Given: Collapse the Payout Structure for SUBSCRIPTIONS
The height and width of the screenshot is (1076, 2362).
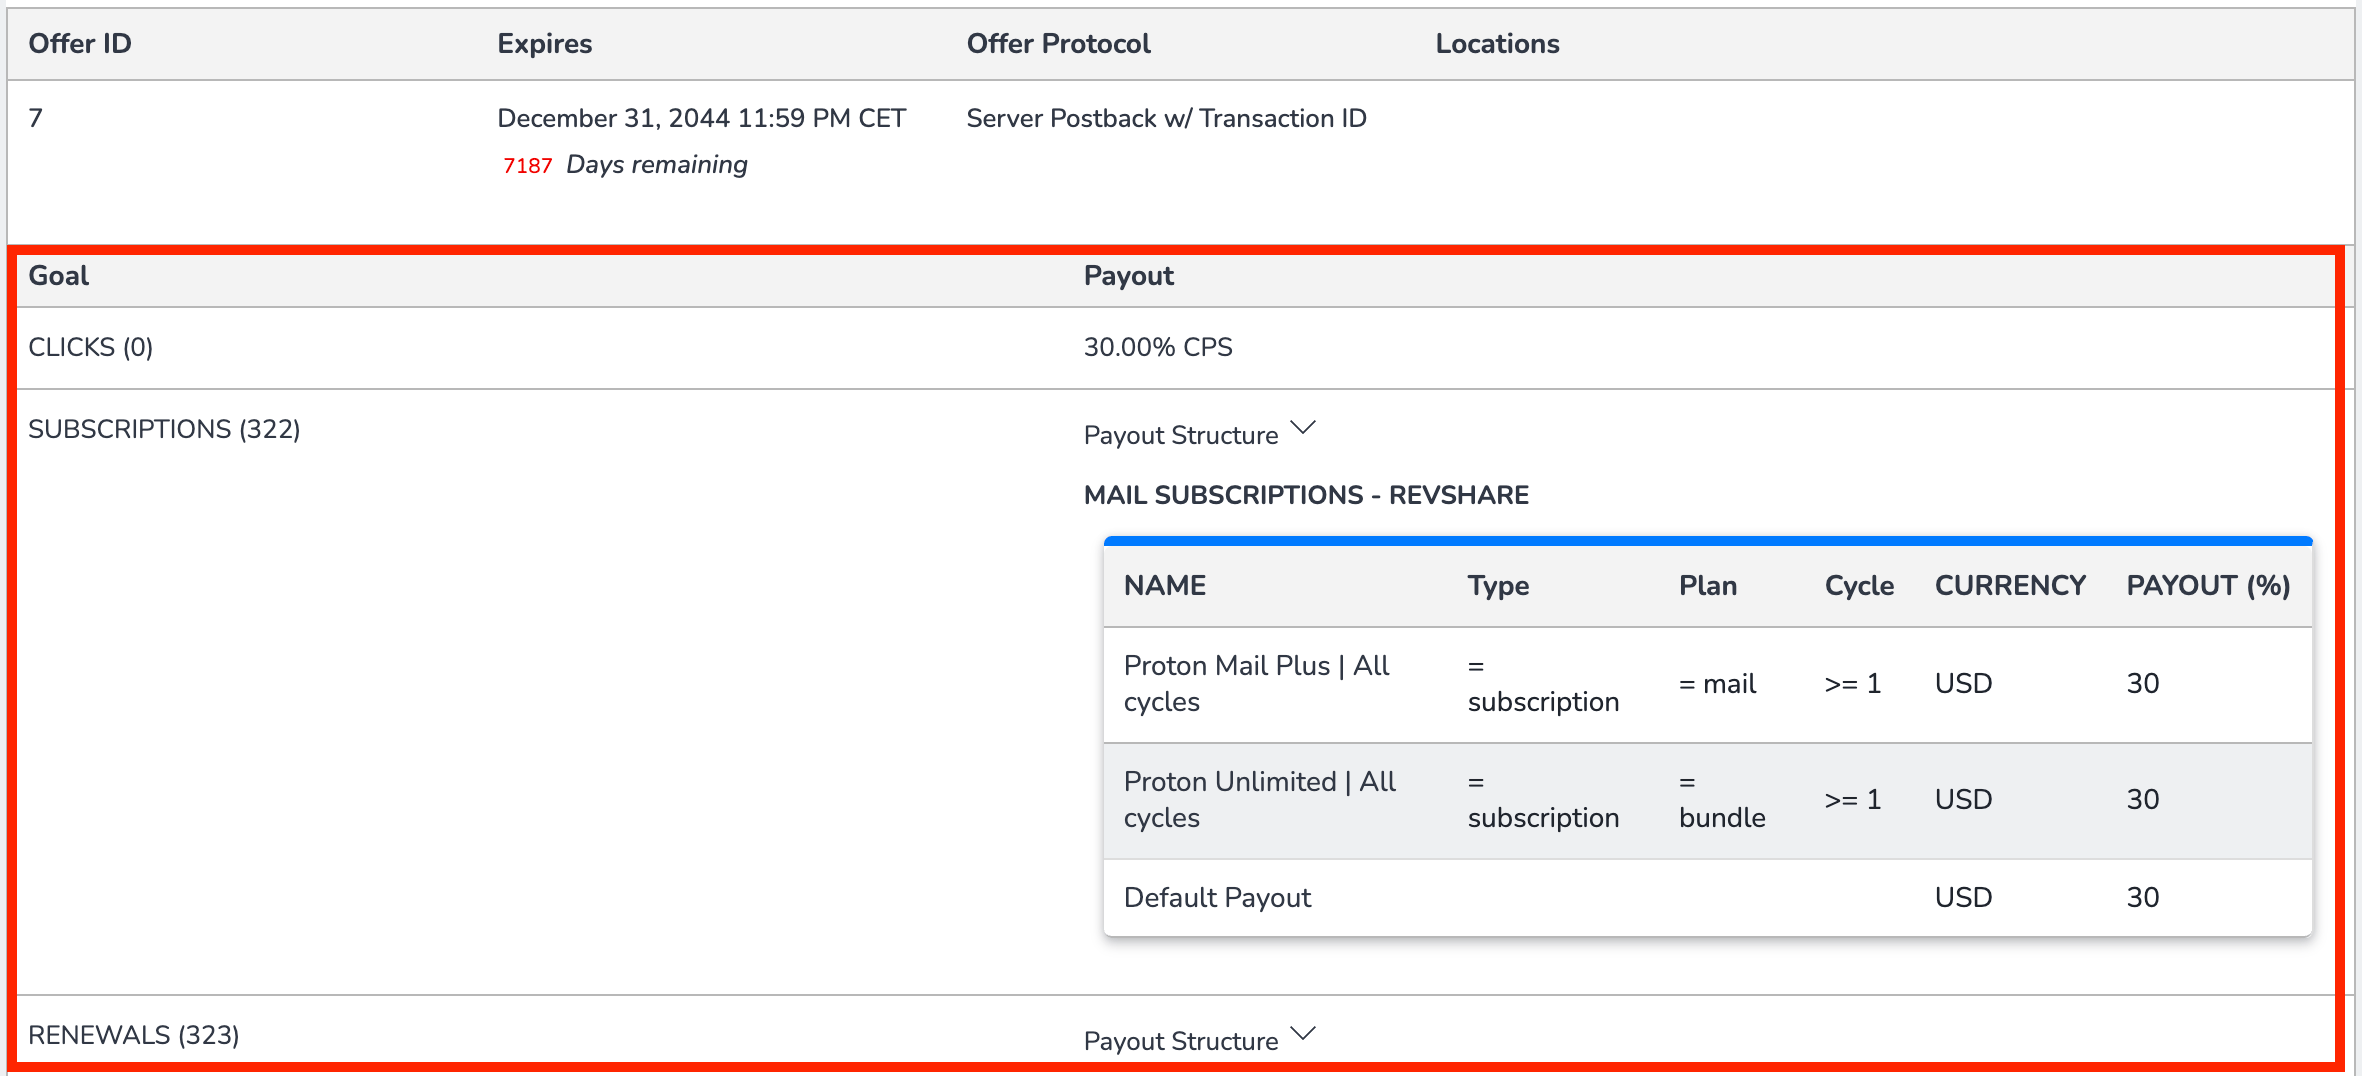Looking at the screenshot, I should pos(1200,434).
